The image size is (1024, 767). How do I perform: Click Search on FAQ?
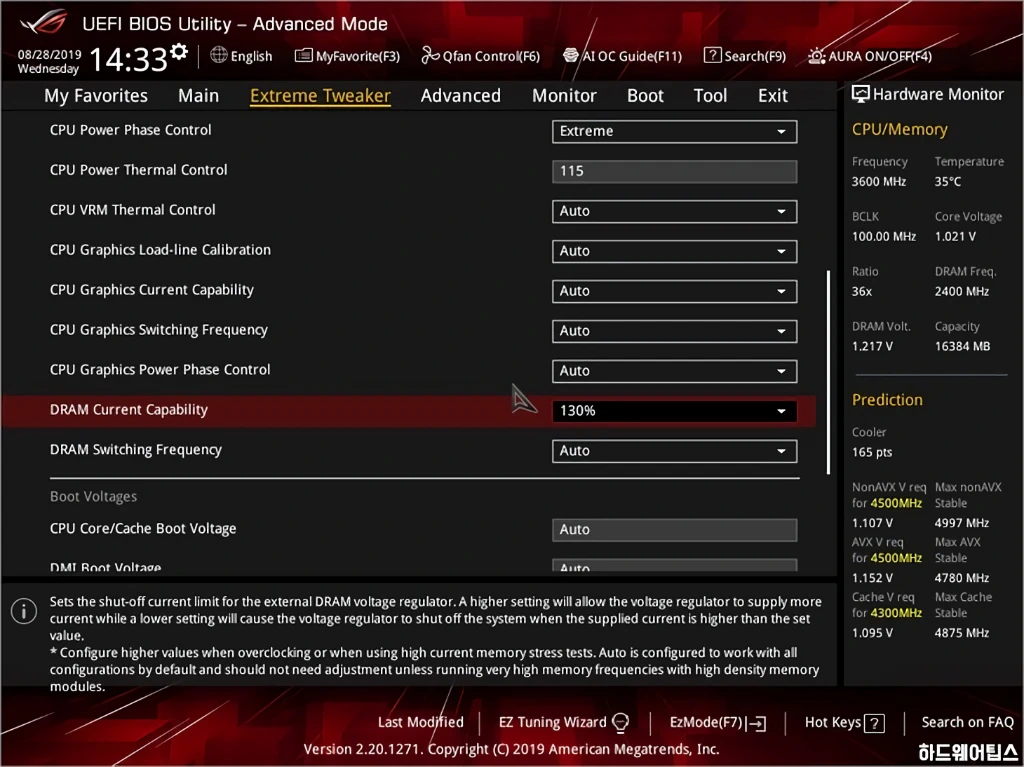[967, 722]
